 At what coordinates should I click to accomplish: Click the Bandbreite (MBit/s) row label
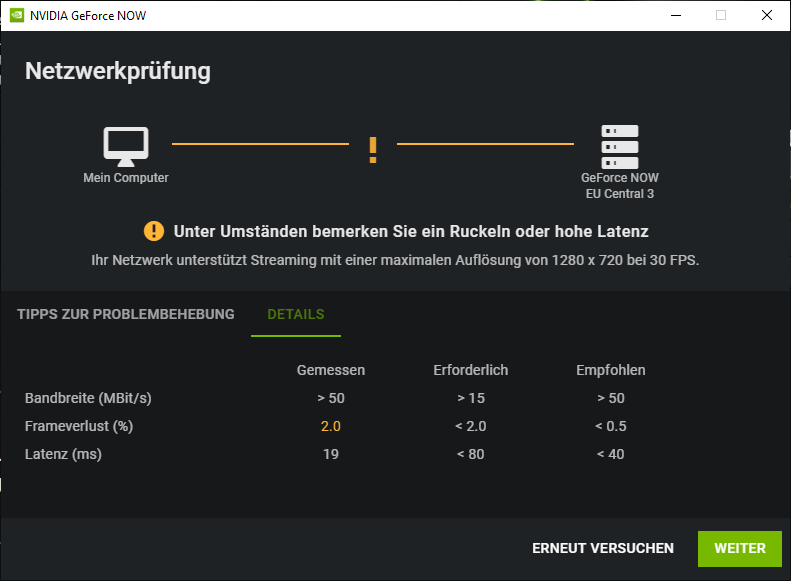(x=88, y=398)
